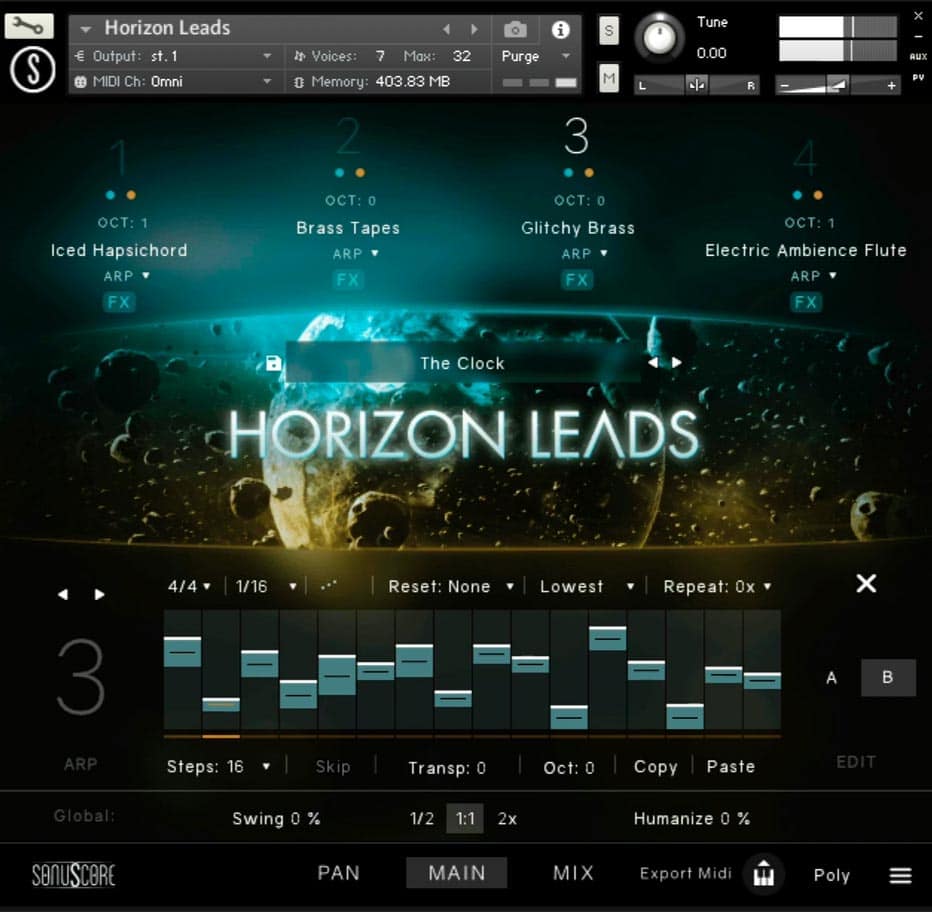This screenshot has width=932, height=912.
Task: Open FX for Iced Hapsichord
Action: 119,302
